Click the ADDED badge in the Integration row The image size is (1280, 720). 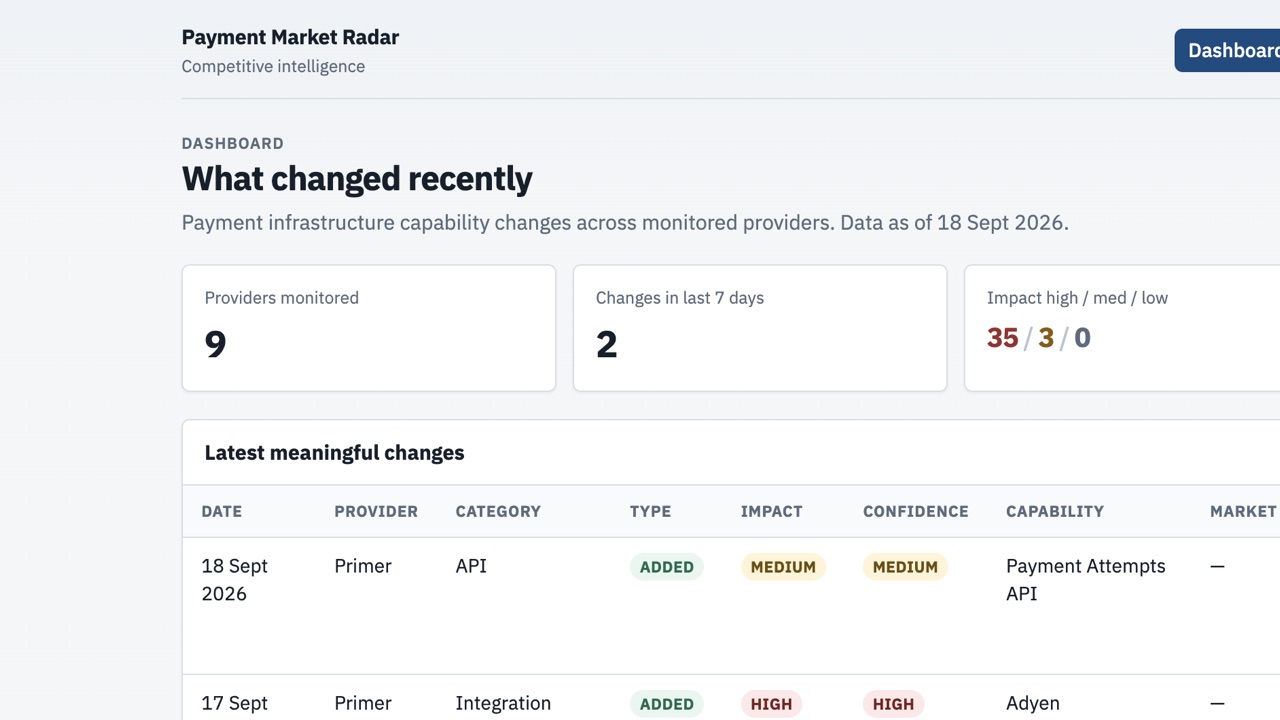tap(667, 704)
